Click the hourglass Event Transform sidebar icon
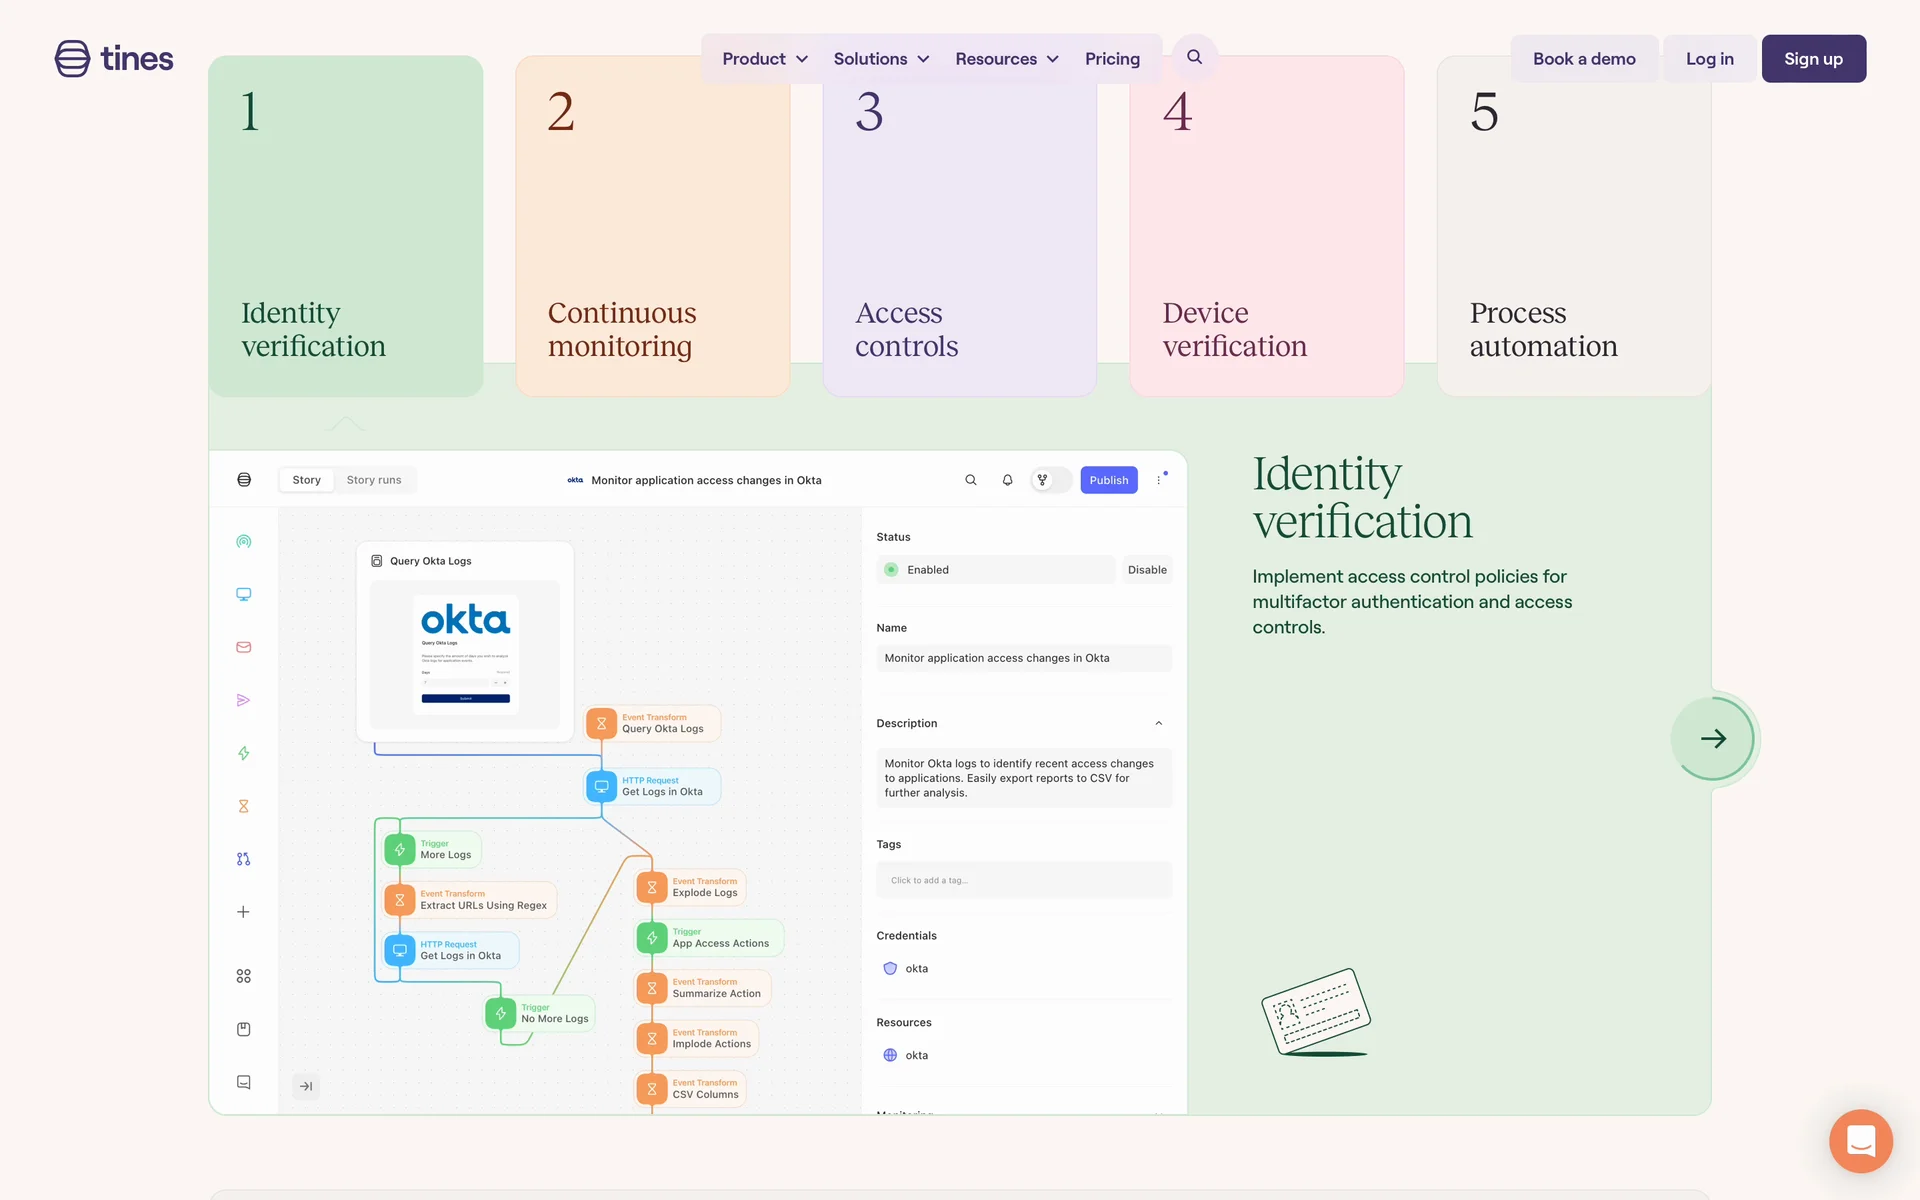Screen dimensions: 1920x1200 point(243,806)
